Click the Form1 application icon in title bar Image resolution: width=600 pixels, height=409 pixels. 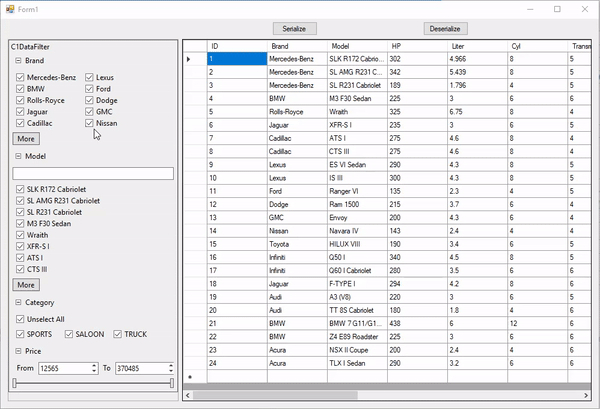click(x=9, y=9)
